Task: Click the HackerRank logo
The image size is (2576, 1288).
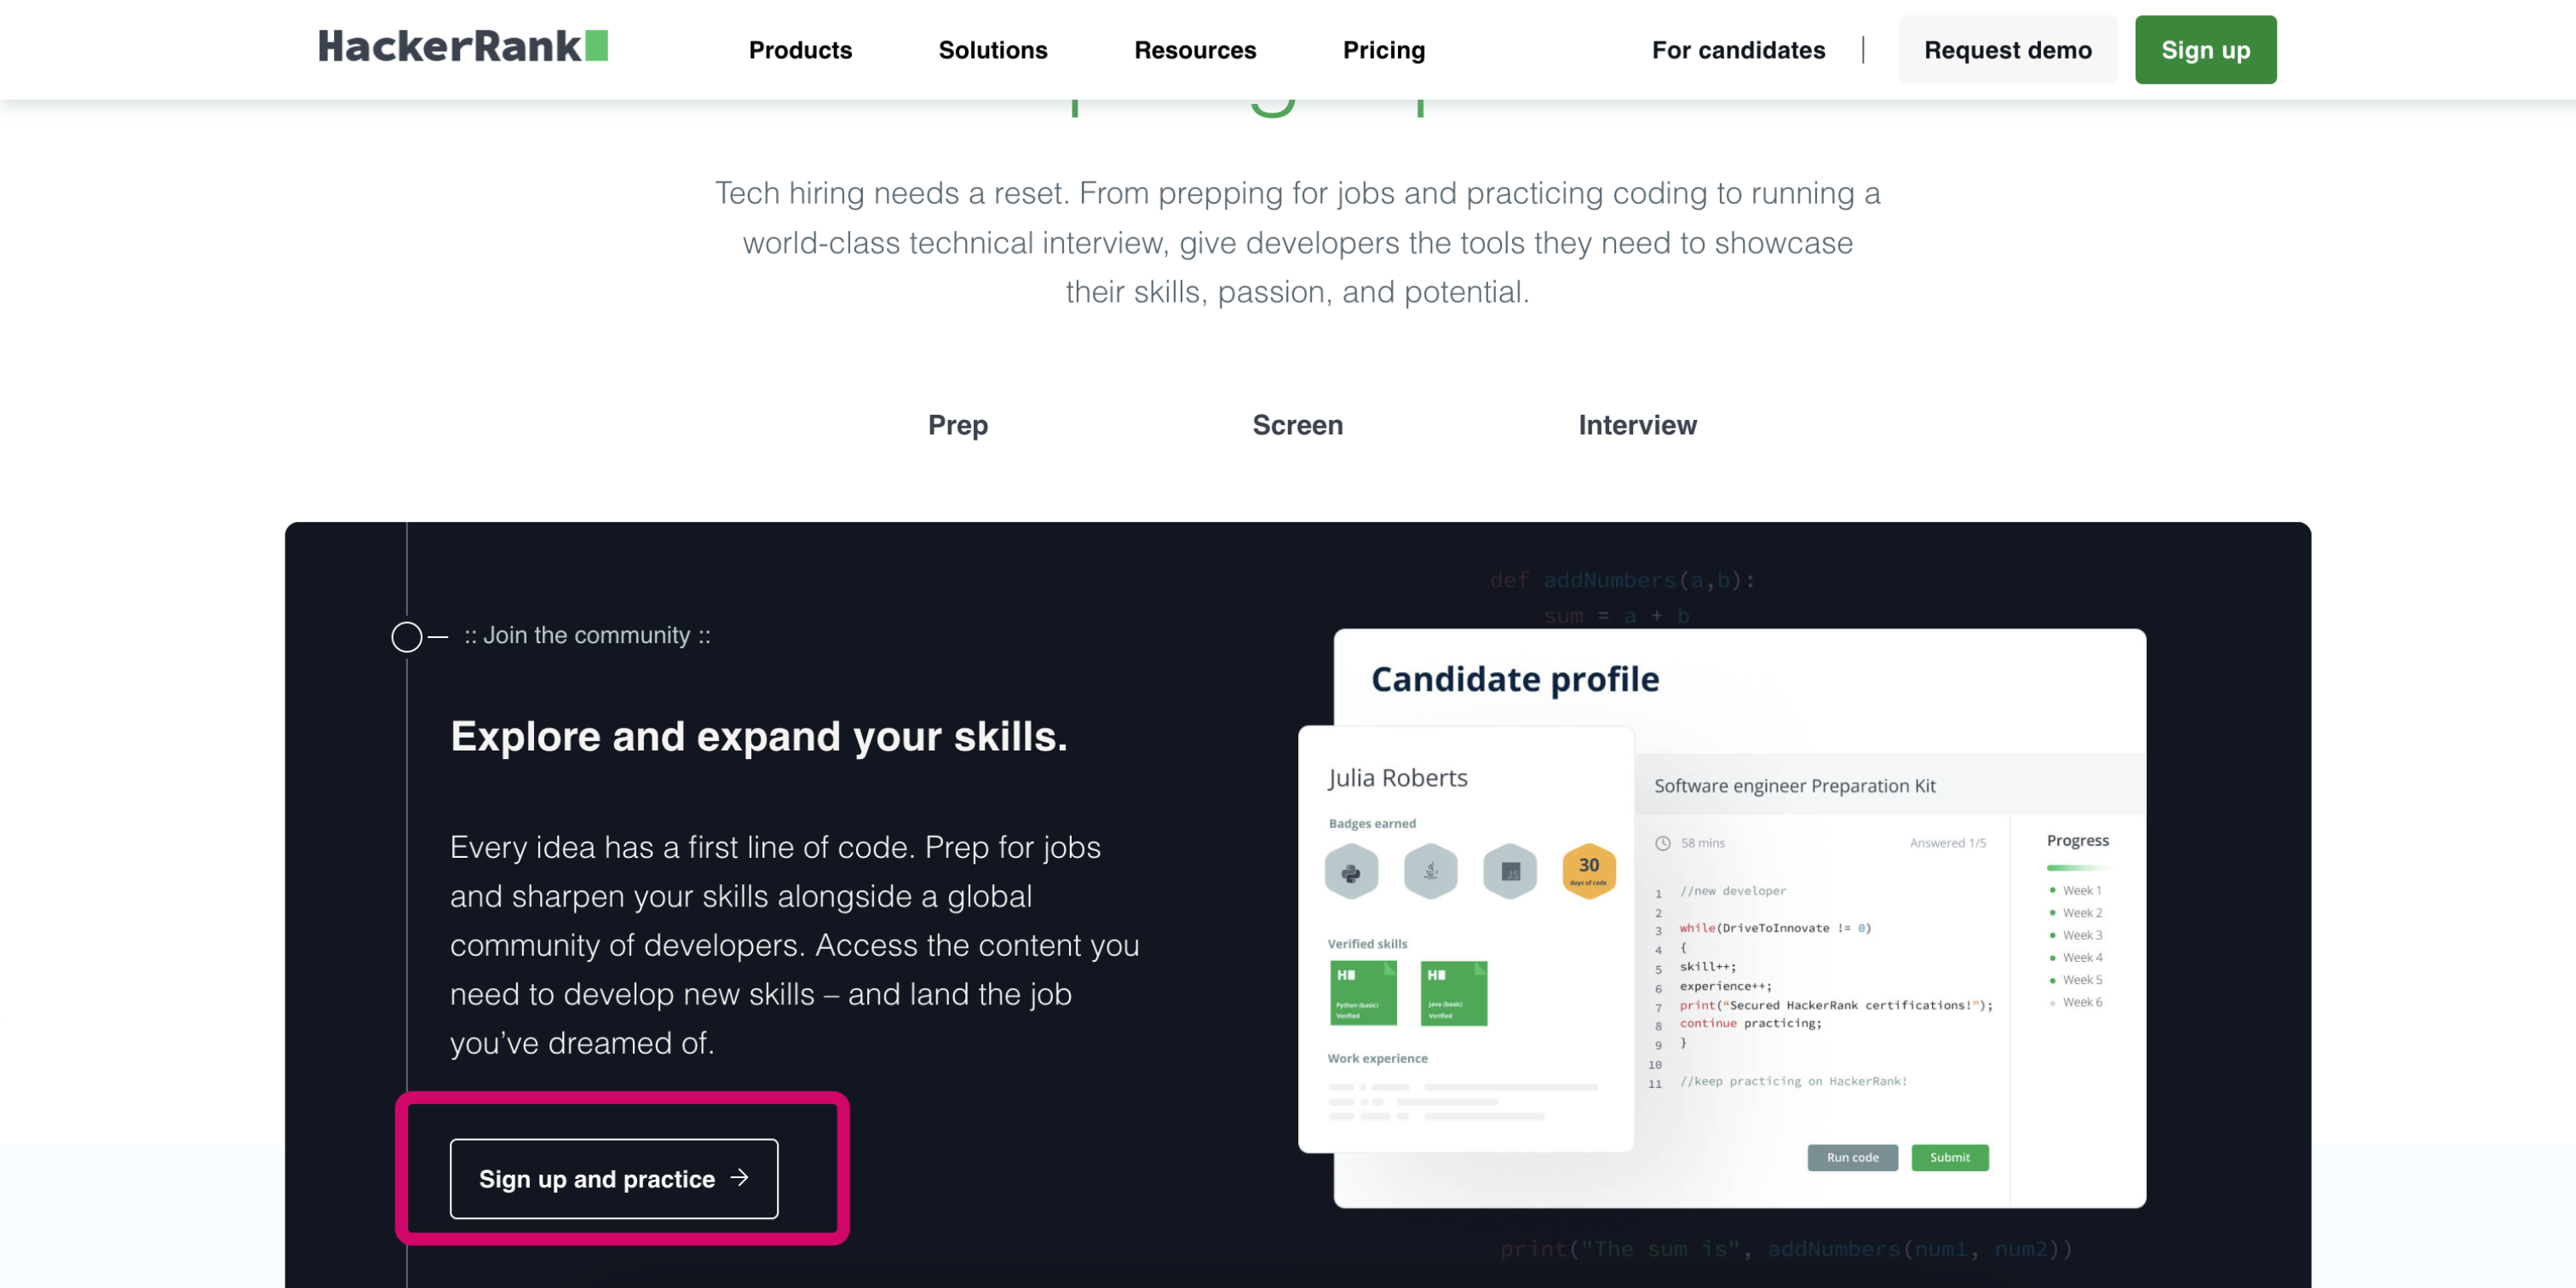Action: (462, 47)
